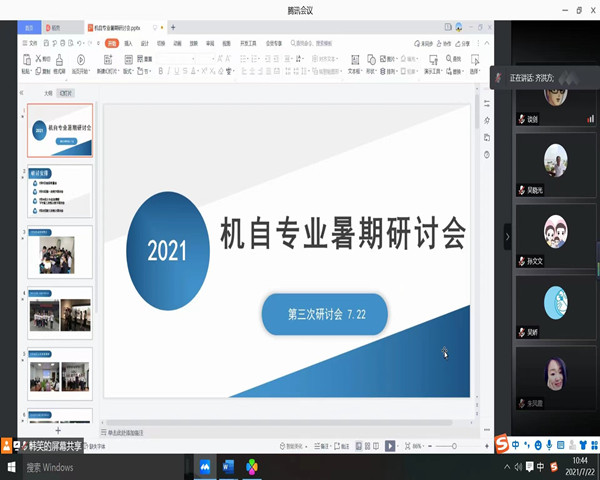600x480 pixels.
Task: Click the add new slide plus button
Action: click(x=58, y=430)
